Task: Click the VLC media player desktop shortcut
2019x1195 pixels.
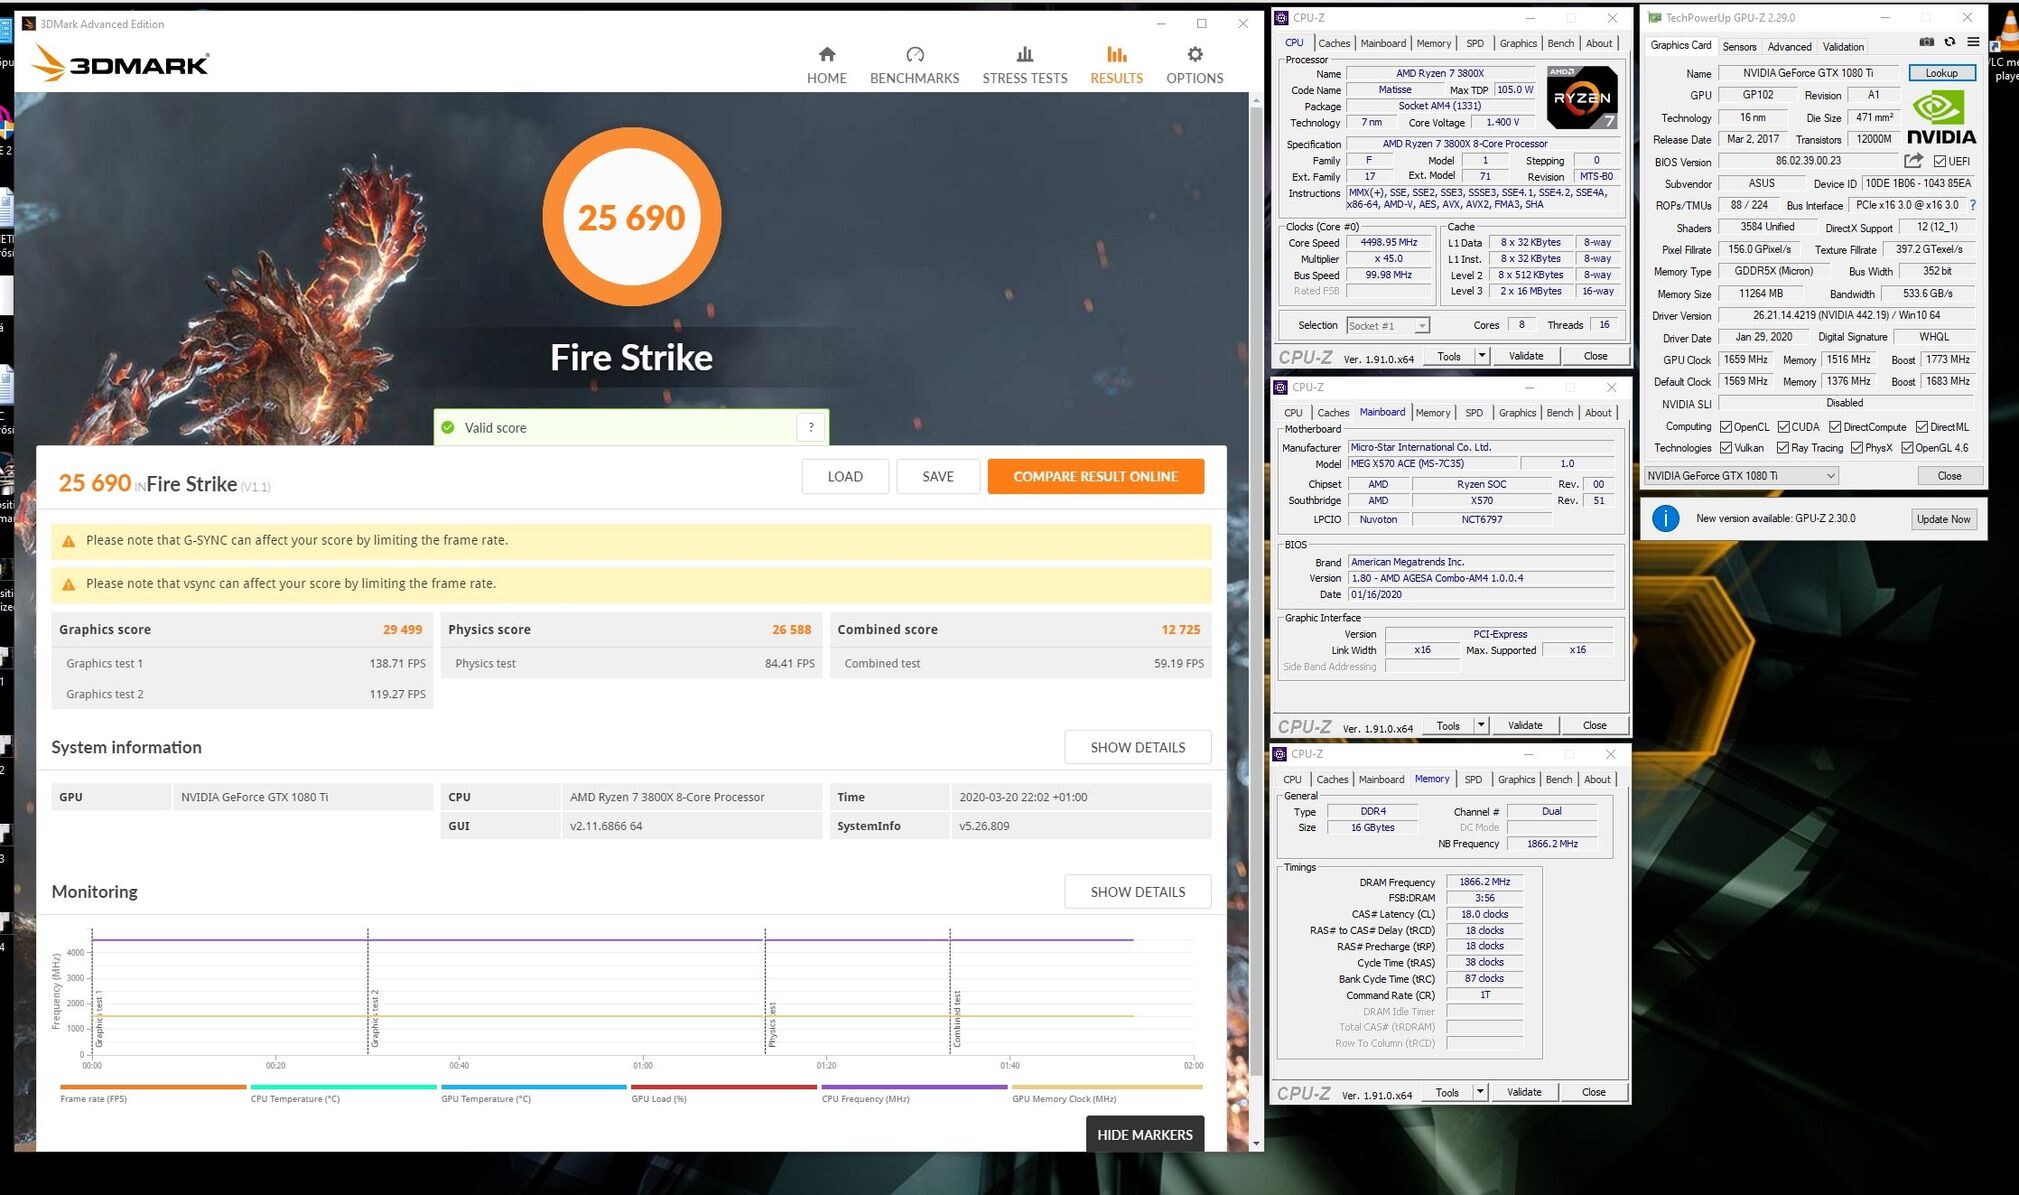Action: 2006,45
